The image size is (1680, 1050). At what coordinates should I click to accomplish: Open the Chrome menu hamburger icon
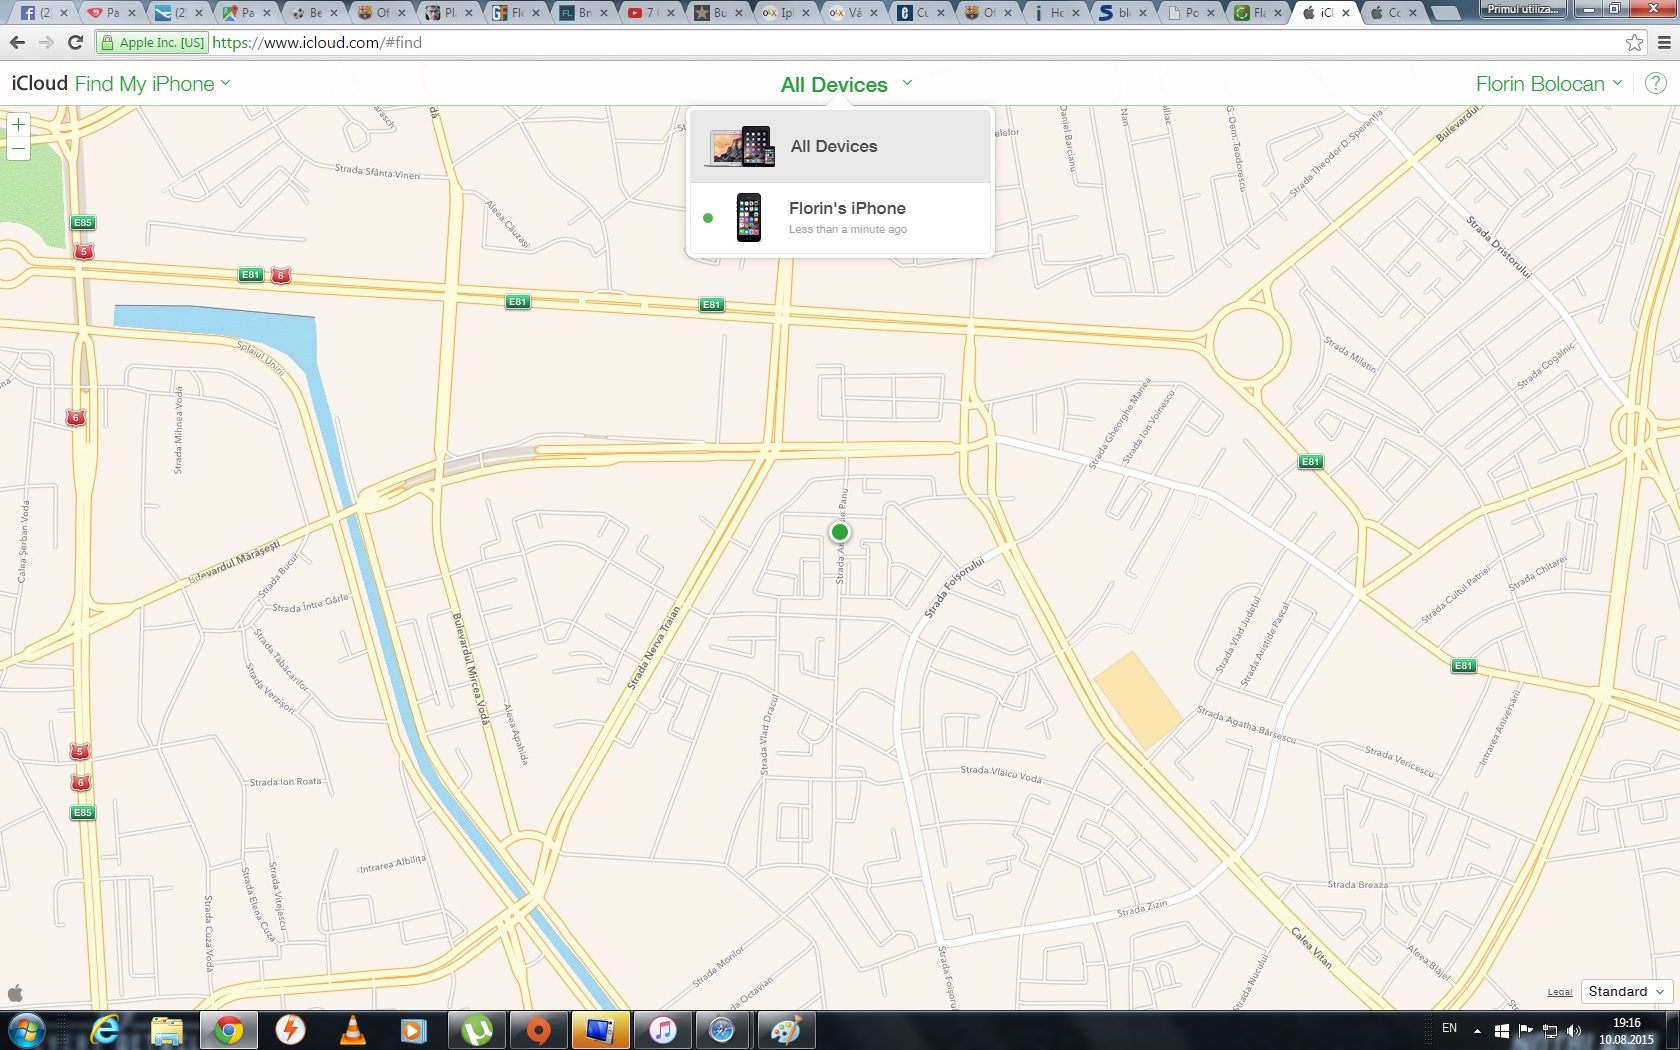(x=1664, y=42)
